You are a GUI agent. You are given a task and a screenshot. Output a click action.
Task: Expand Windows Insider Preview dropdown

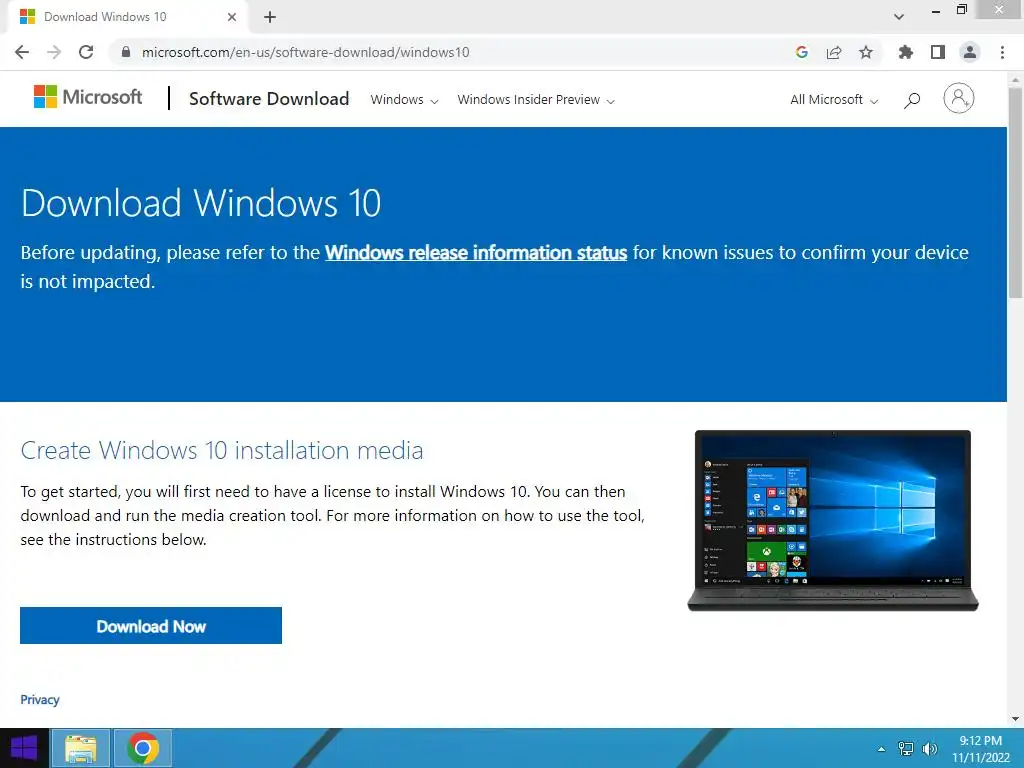[x=536, y=100]
